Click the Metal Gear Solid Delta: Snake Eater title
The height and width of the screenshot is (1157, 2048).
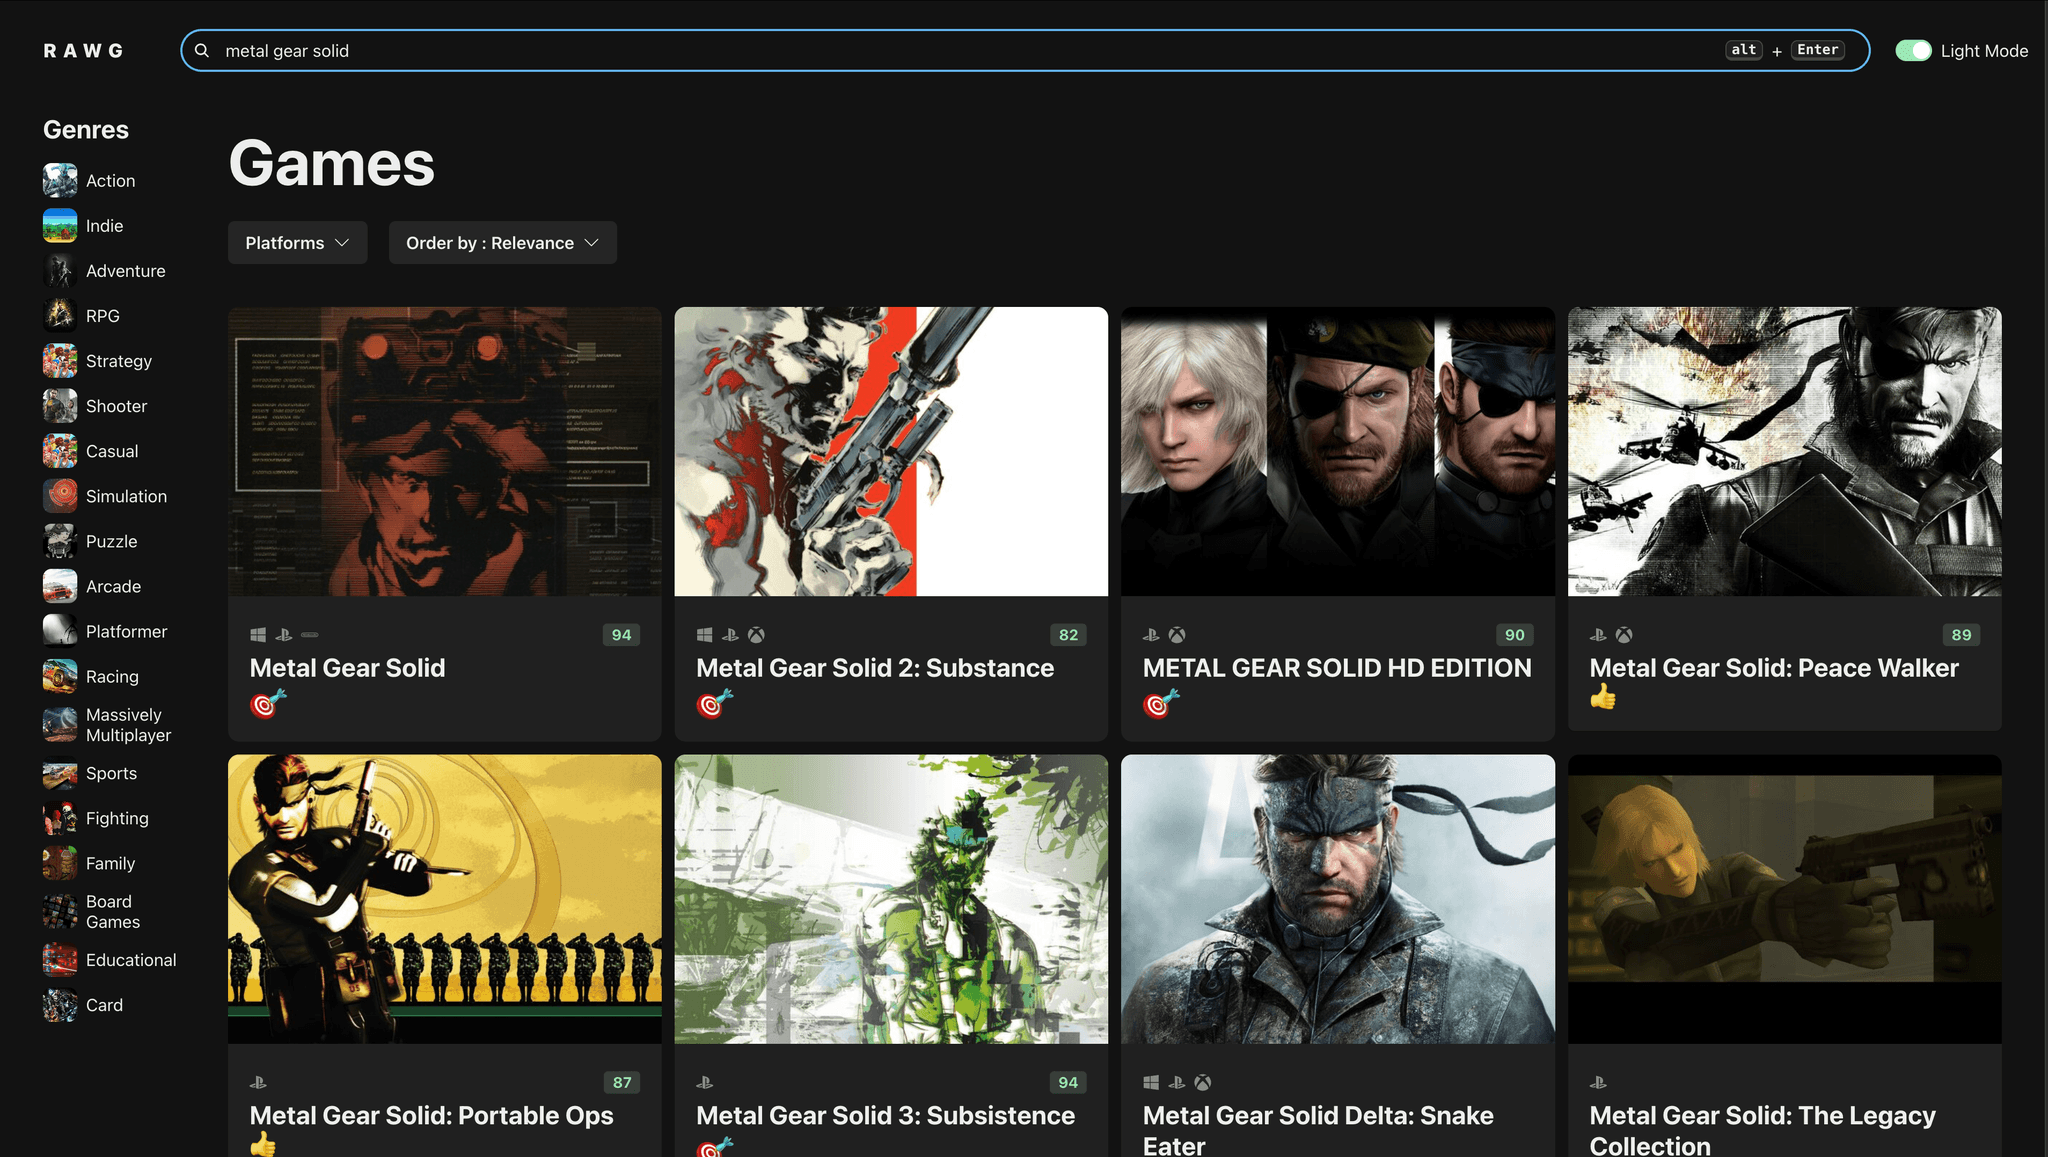point(1318,1130)
